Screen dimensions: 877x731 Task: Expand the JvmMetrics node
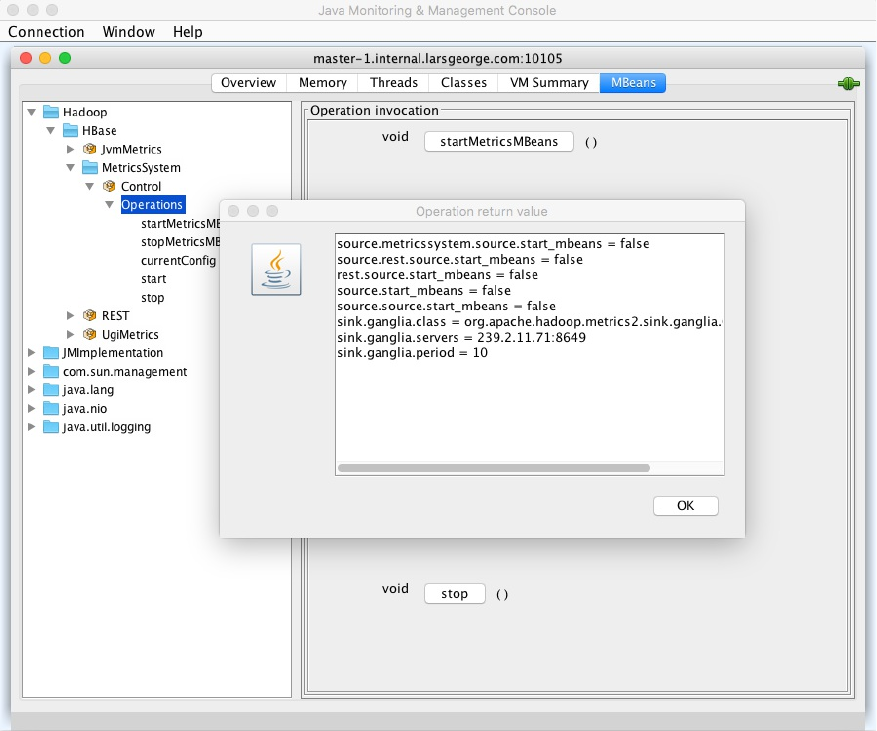tap(70, 149)
